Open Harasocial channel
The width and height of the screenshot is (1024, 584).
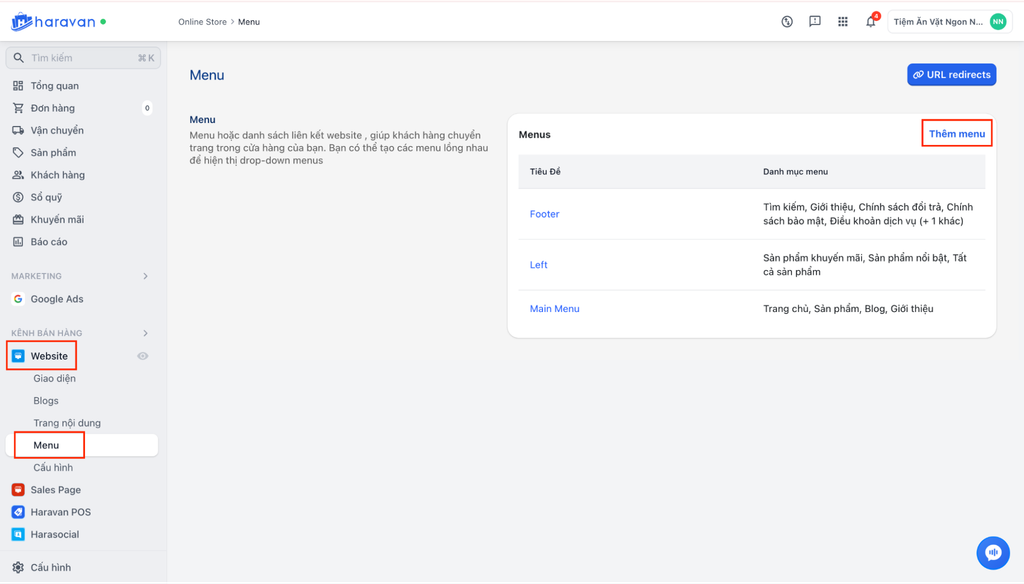coord(54,534)
